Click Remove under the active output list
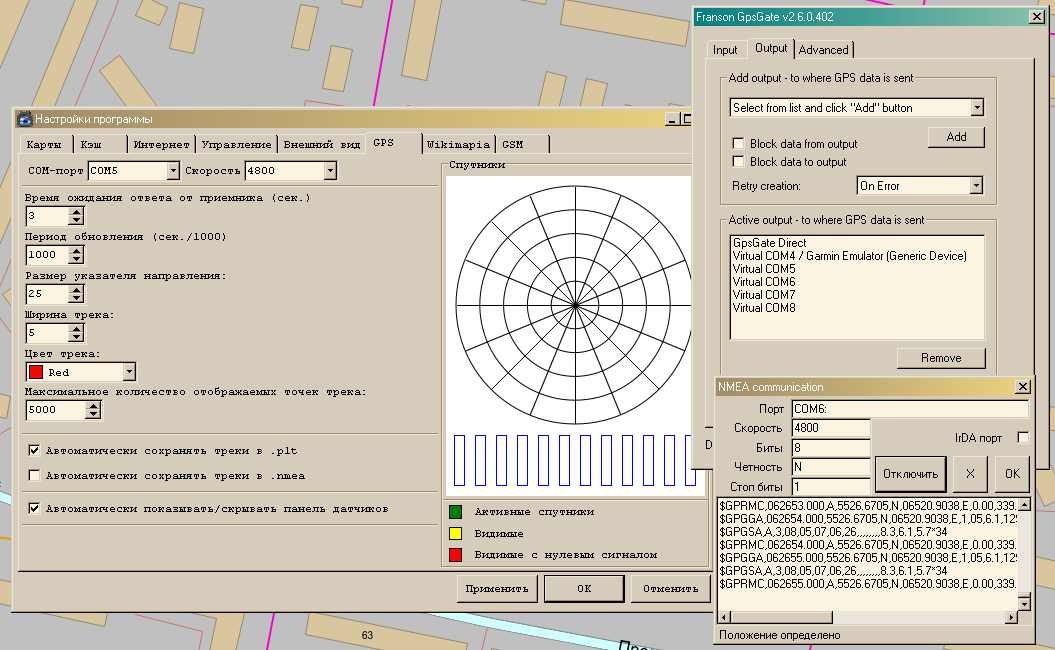 [940, 358]
